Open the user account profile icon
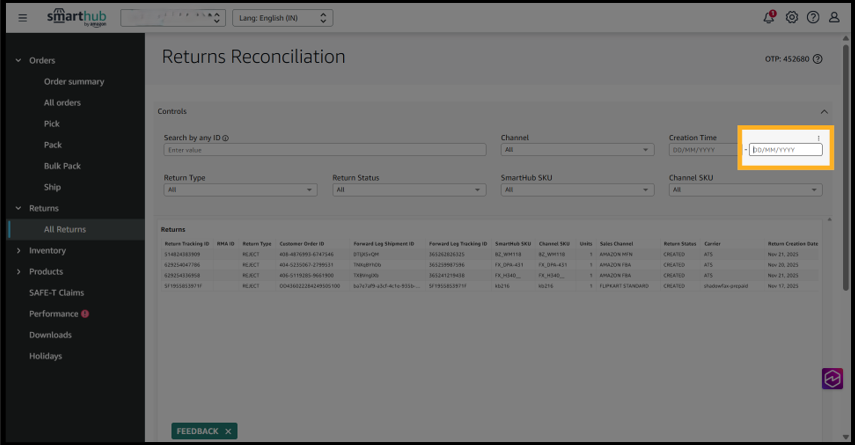 click(834, 18)
